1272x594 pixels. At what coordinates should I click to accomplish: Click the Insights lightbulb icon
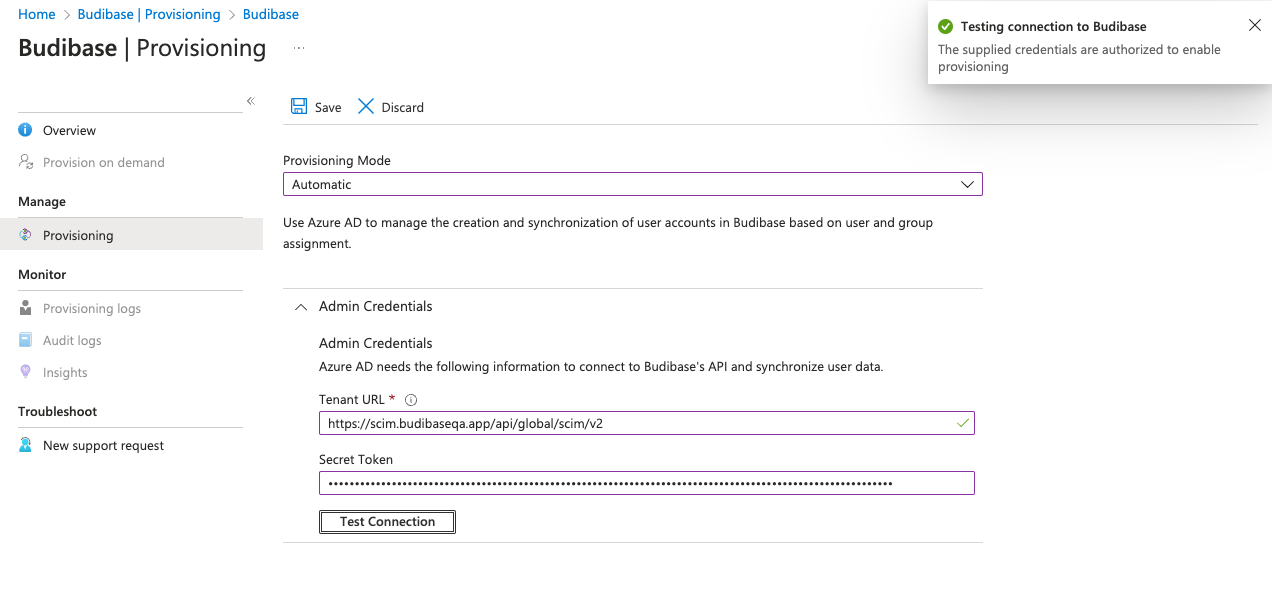[26, 372]
